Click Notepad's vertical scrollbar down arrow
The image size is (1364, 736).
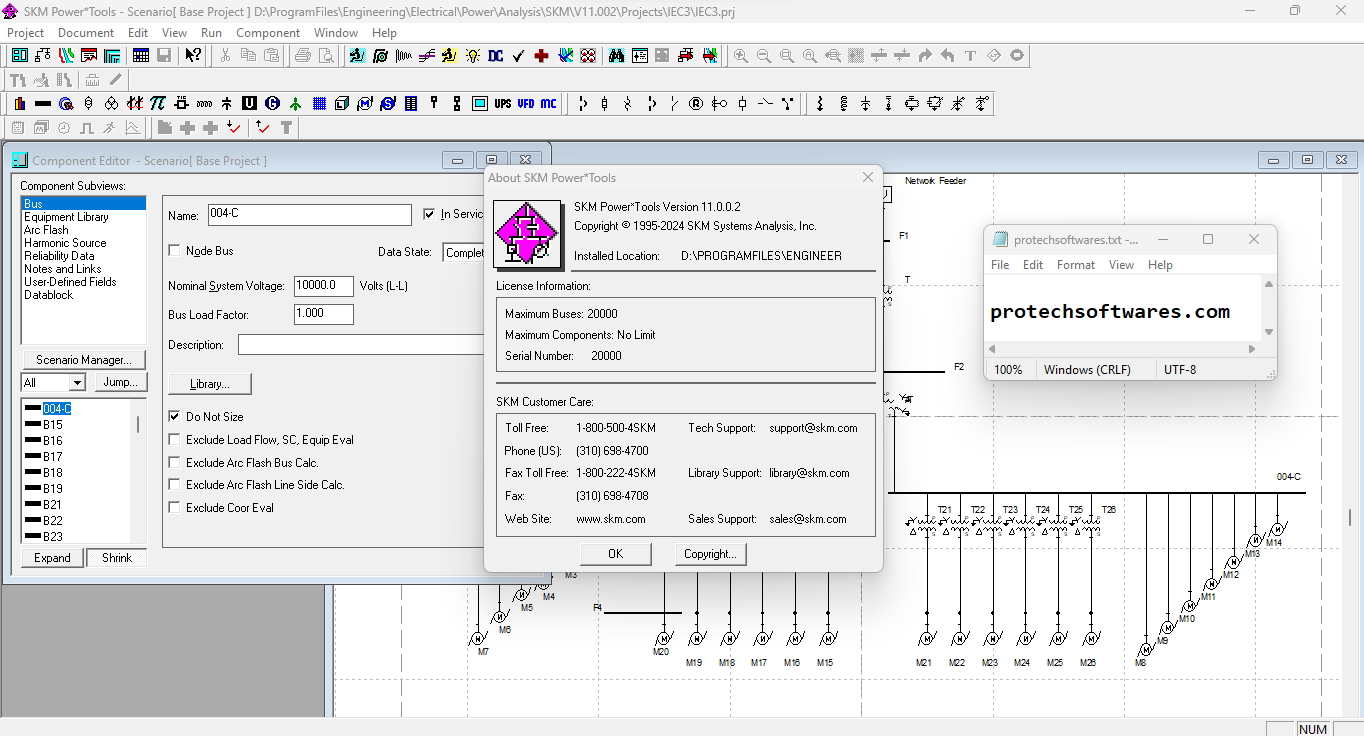click(x=1269, y=332)
